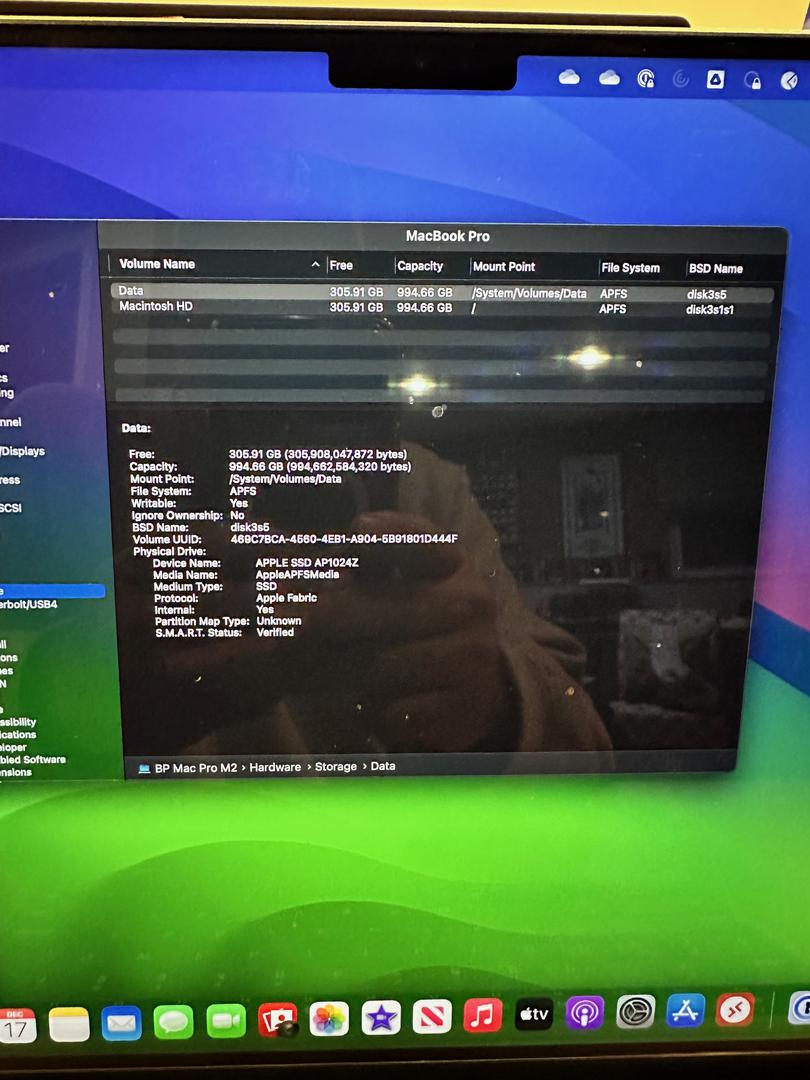Click BP Mac Pro M2 in path bar
This screenshot has height=1080, width=810.
click(196, 768)
